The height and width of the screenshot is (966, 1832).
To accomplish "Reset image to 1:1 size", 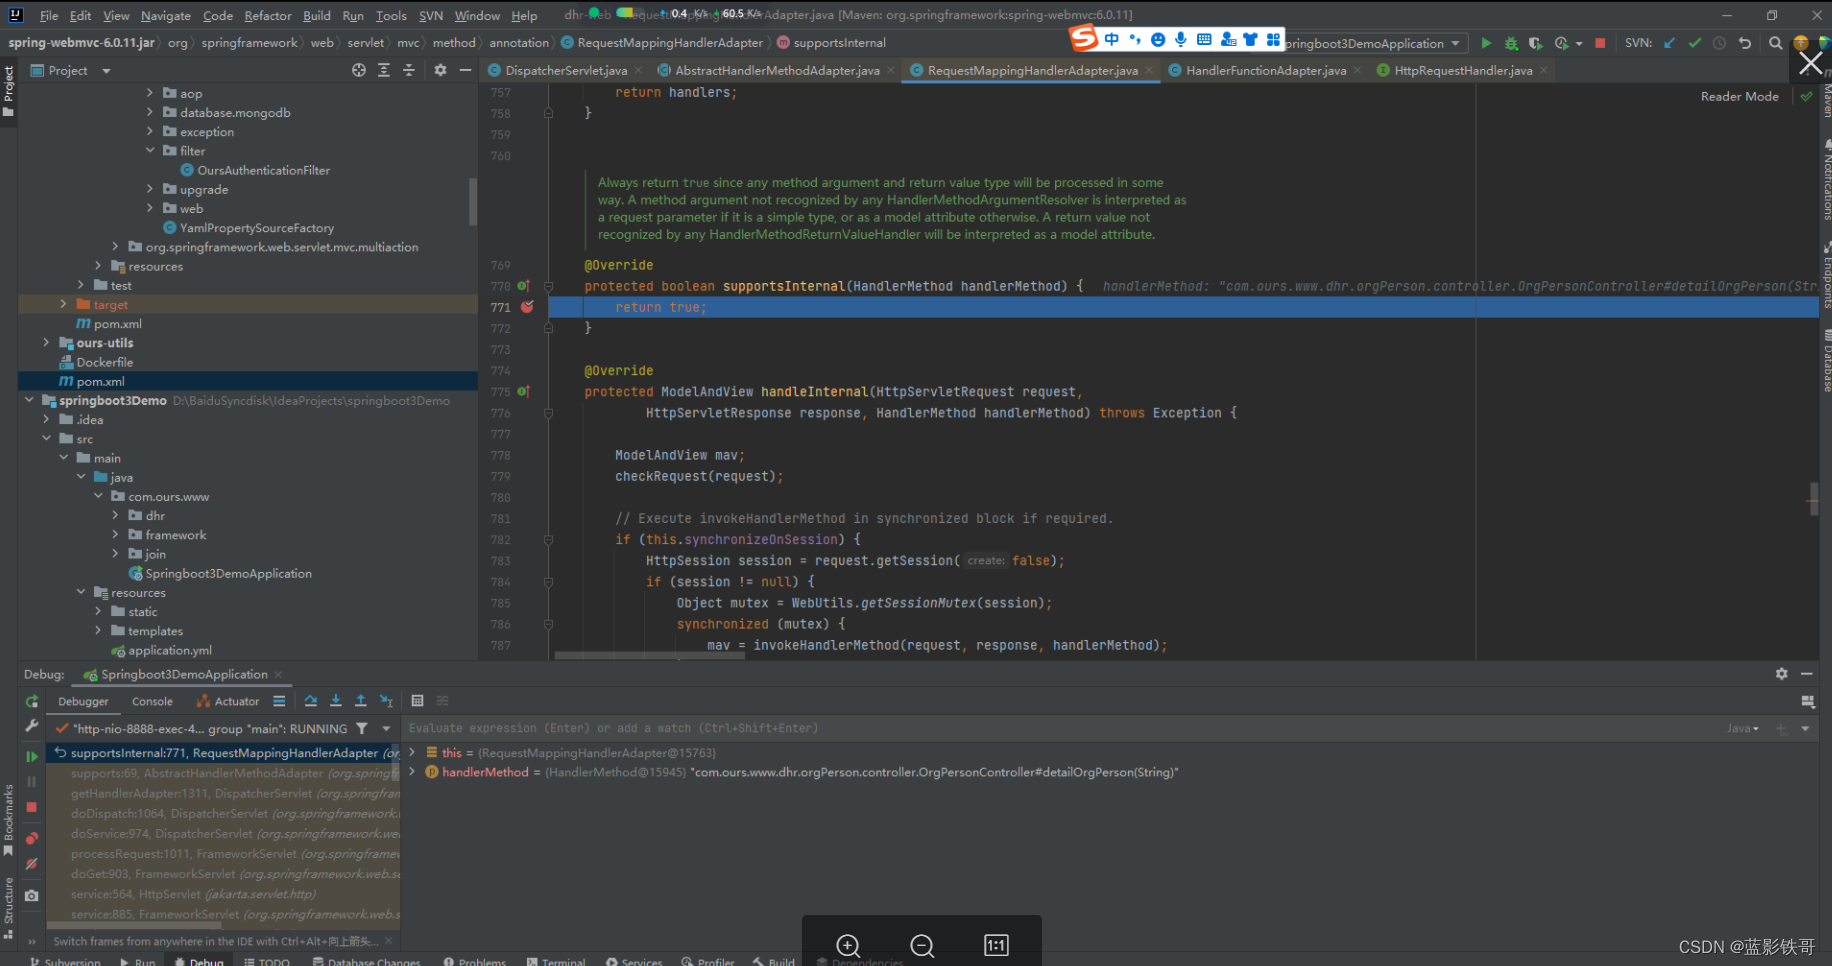I will click(996, 945).
